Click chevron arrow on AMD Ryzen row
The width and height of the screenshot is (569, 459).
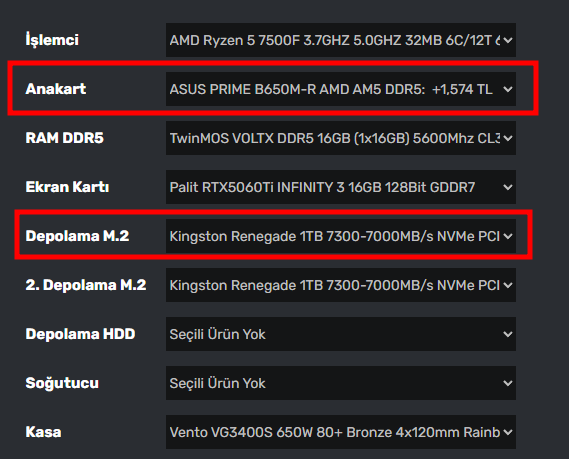coord(508,40)
